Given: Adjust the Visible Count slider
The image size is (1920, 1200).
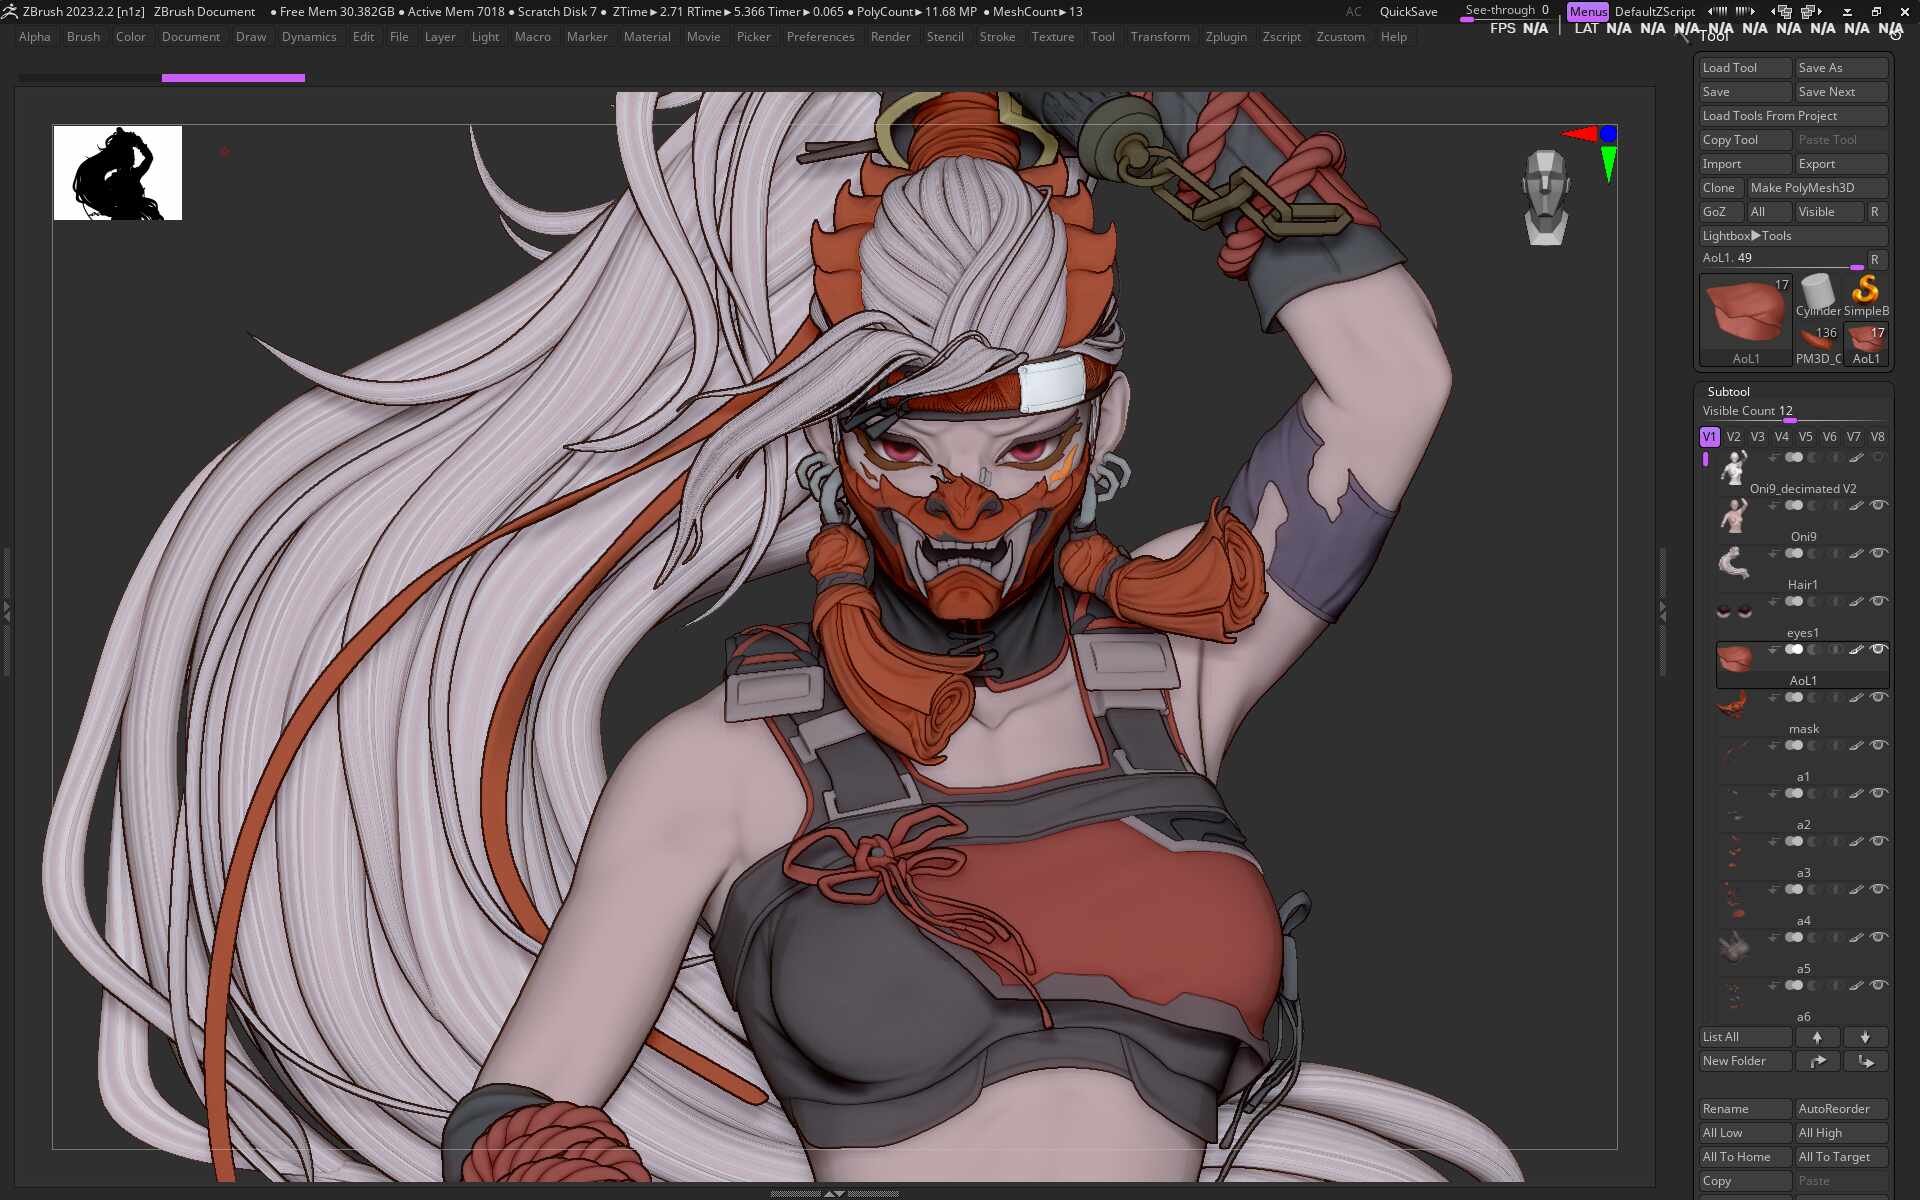Looking at the screenshot, I should pos(1789,420).
